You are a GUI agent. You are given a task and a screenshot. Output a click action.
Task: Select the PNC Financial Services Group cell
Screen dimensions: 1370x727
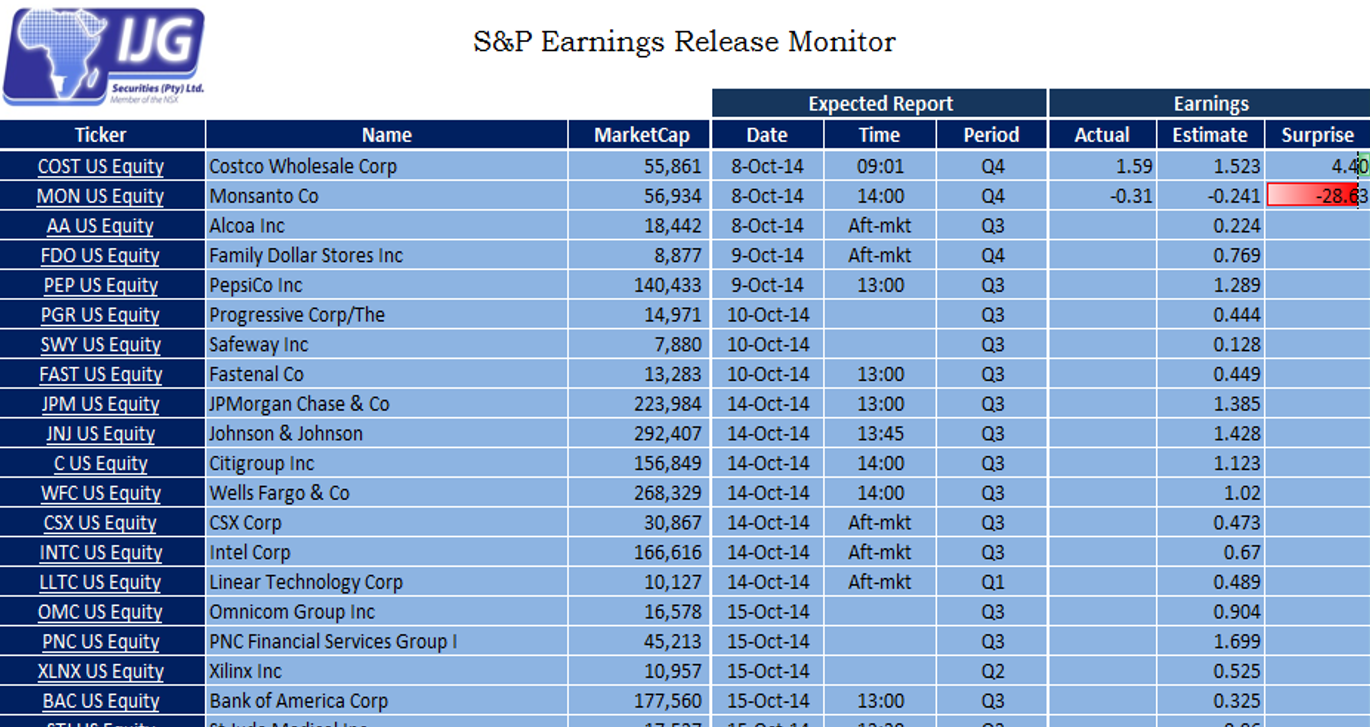(387, 642)
